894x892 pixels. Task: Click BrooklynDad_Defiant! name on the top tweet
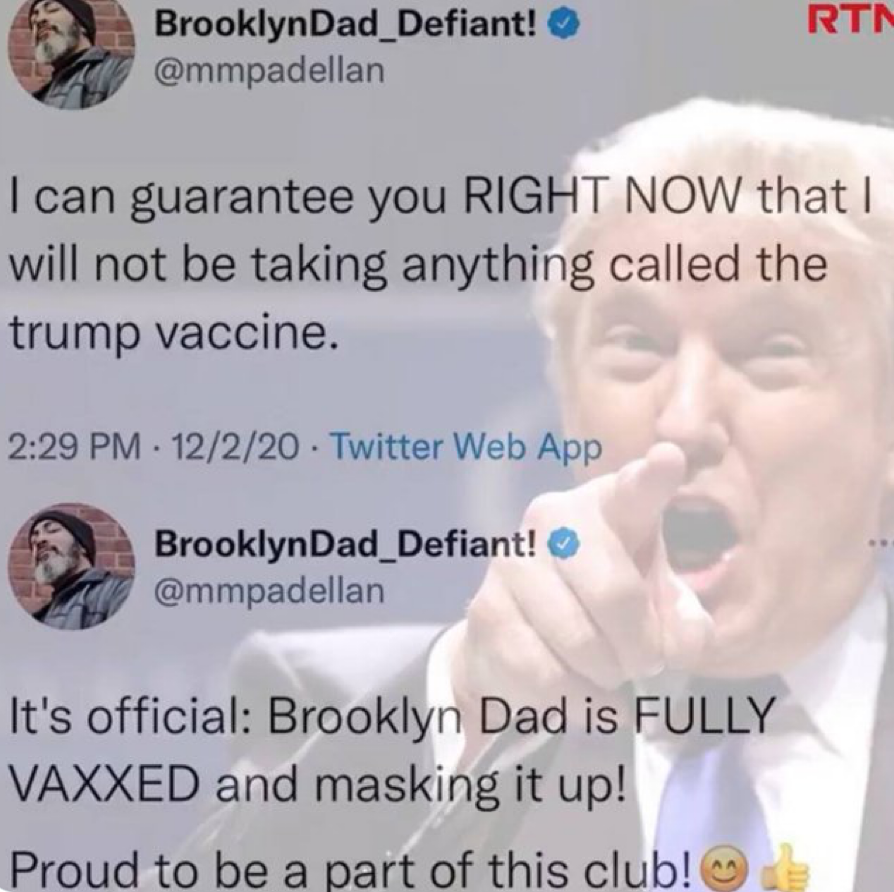tap(346, 25)
